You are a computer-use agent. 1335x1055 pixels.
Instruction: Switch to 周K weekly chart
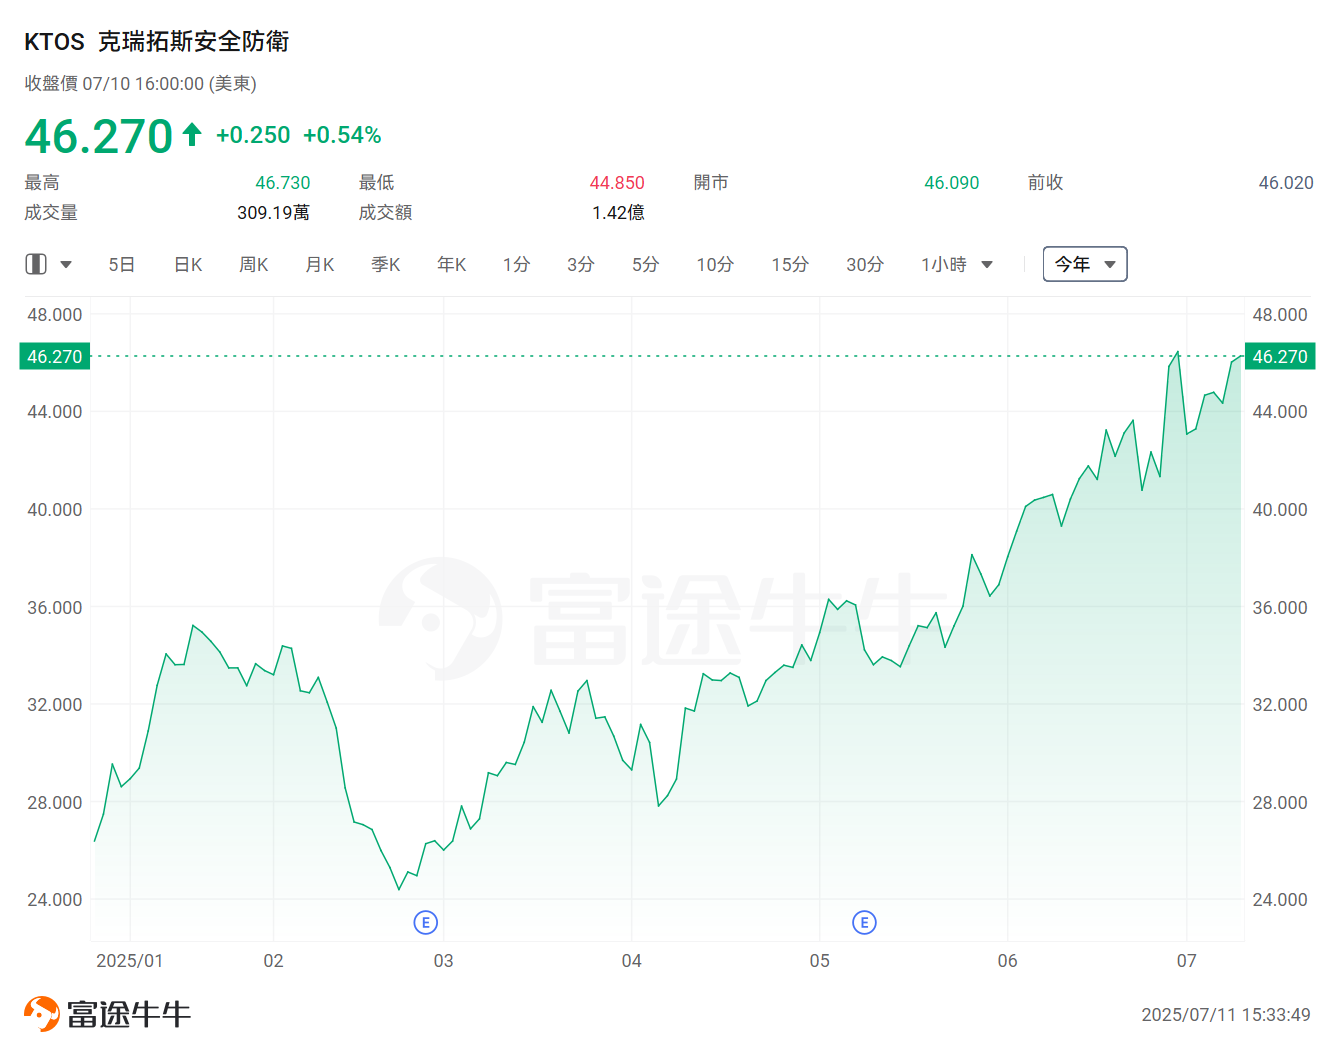[254, 265]
